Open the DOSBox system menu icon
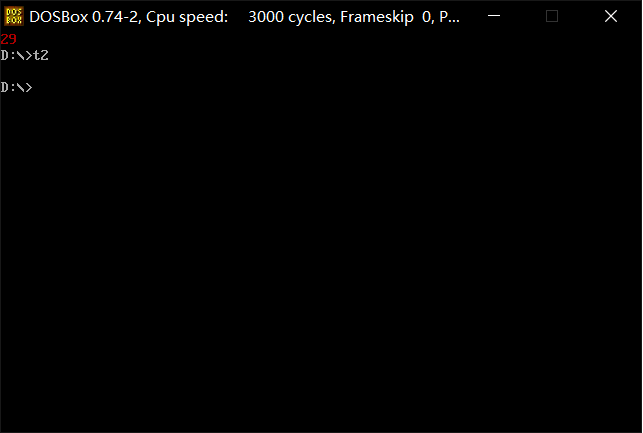The image size is (643, 433). (14, 16)
